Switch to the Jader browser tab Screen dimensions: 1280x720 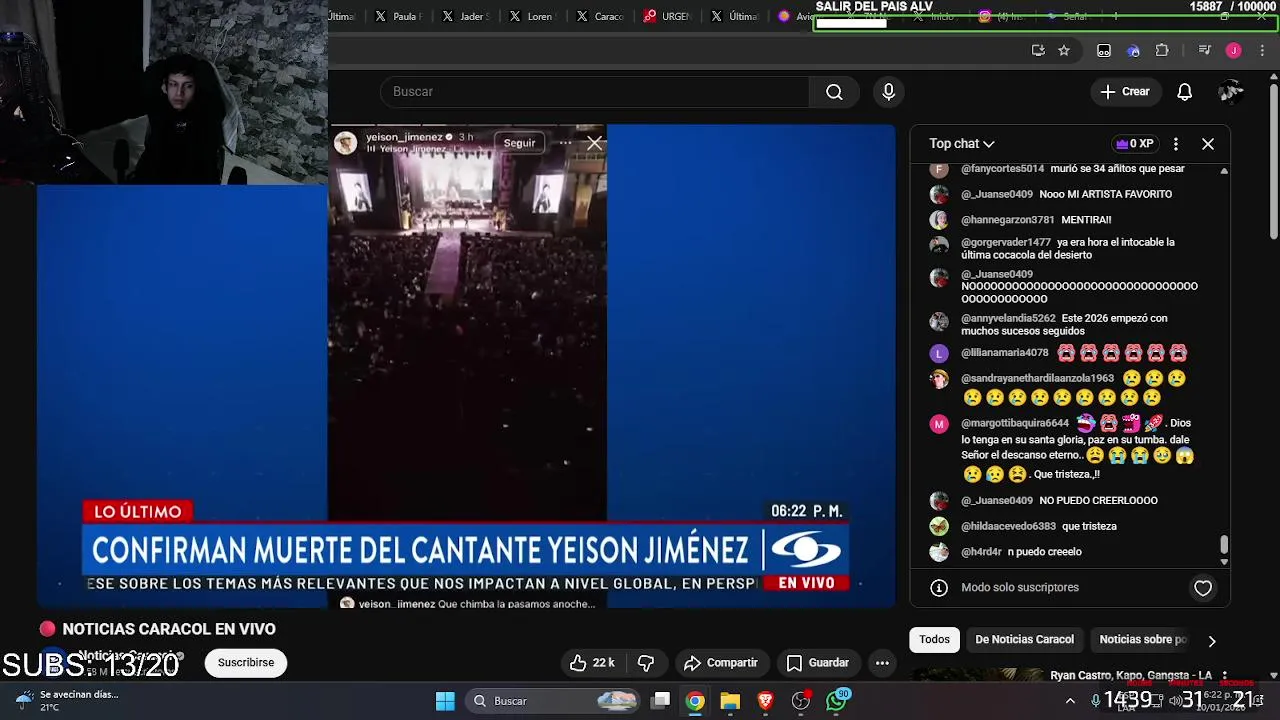coord(466,16)
